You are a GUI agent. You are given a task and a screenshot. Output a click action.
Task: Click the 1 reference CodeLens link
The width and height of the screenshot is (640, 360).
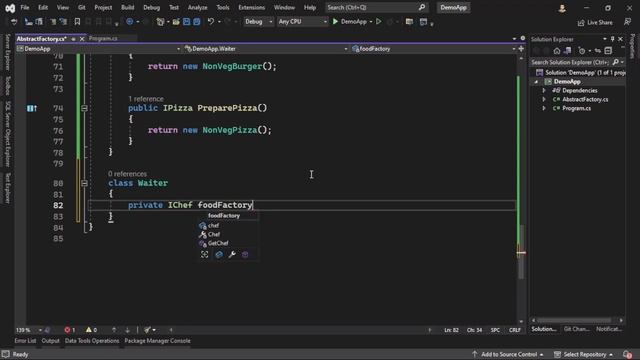click(146, 99)
